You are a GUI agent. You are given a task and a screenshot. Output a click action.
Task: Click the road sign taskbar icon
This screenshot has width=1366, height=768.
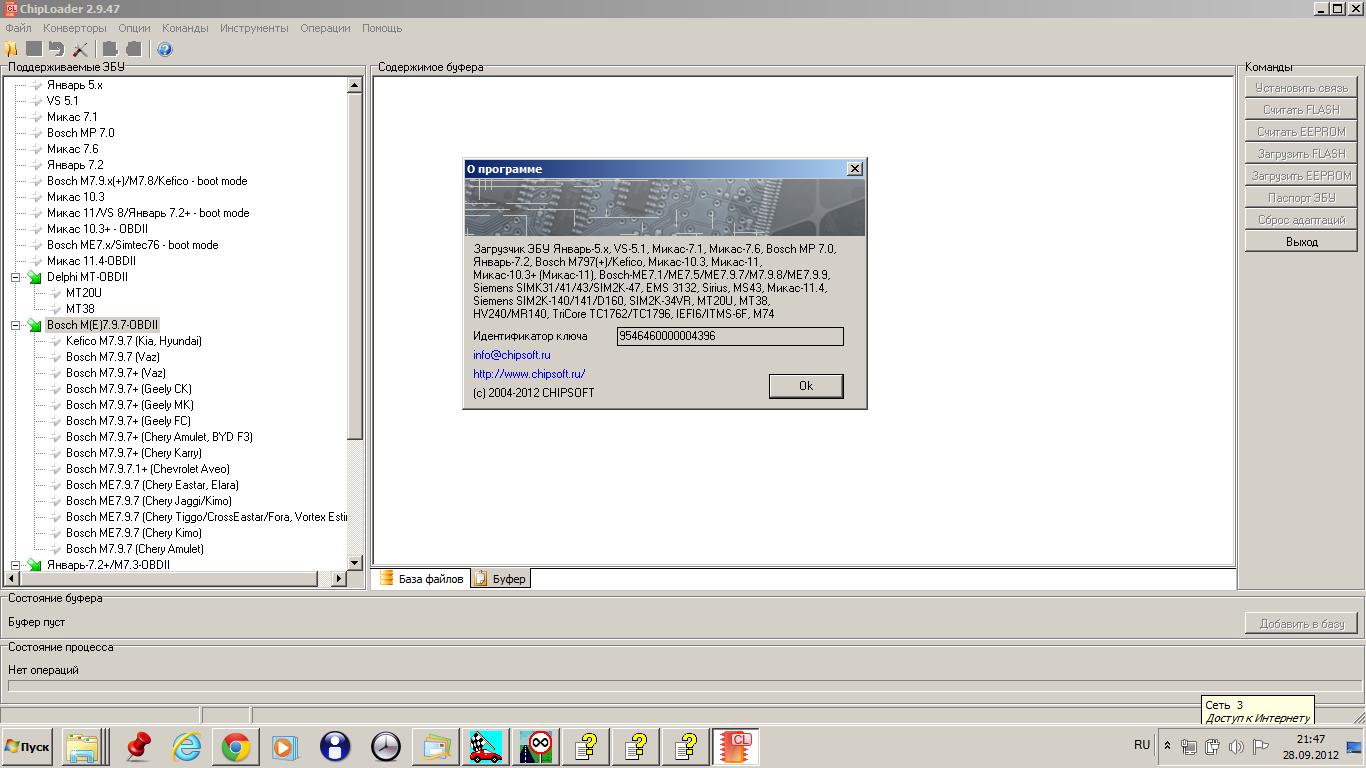coord(537,747)
